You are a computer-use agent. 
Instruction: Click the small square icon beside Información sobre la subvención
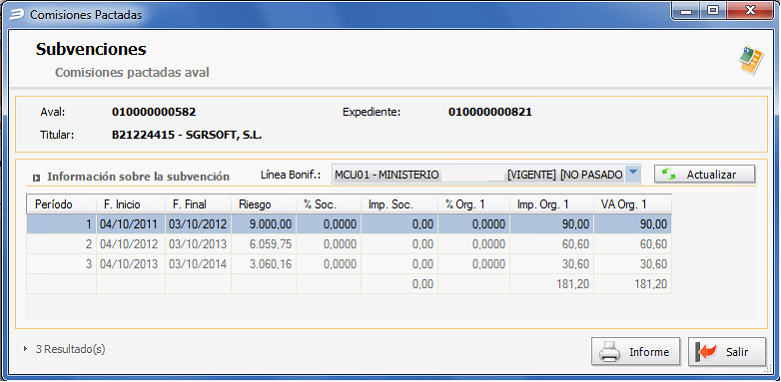36,177
